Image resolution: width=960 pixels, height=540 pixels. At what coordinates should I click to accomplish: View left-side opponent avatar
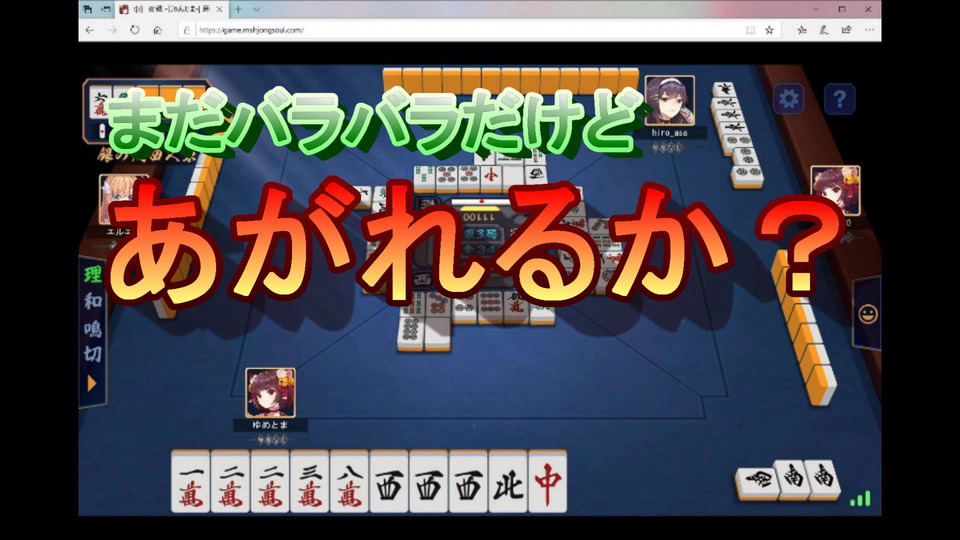click(x=122, y=200)
